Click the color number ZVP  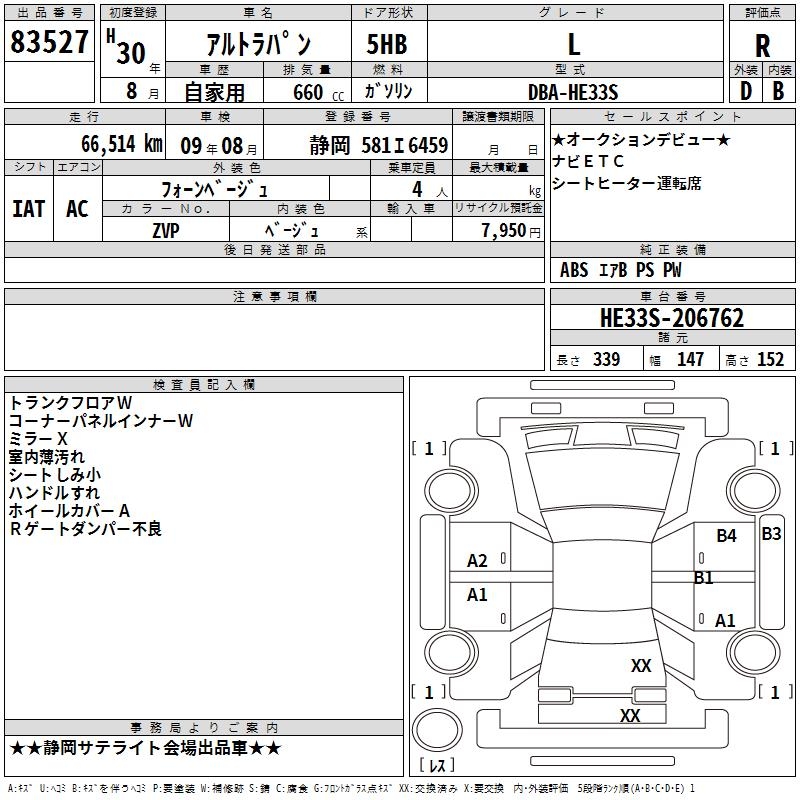[166, 229]
